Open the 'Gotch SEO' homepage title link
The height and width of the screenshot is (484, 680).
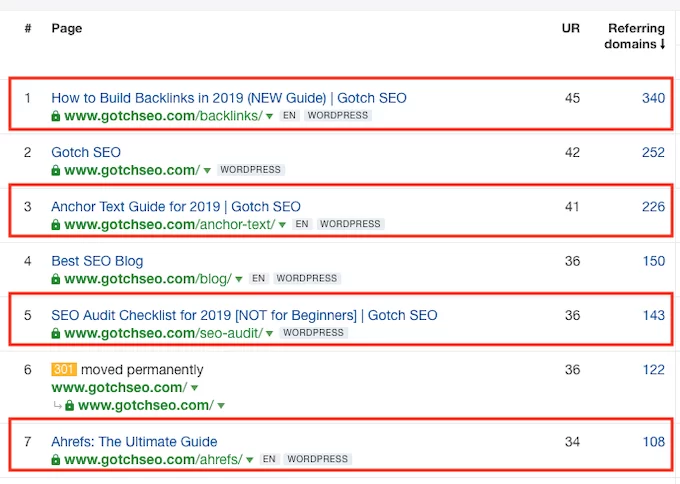(86, 152)
